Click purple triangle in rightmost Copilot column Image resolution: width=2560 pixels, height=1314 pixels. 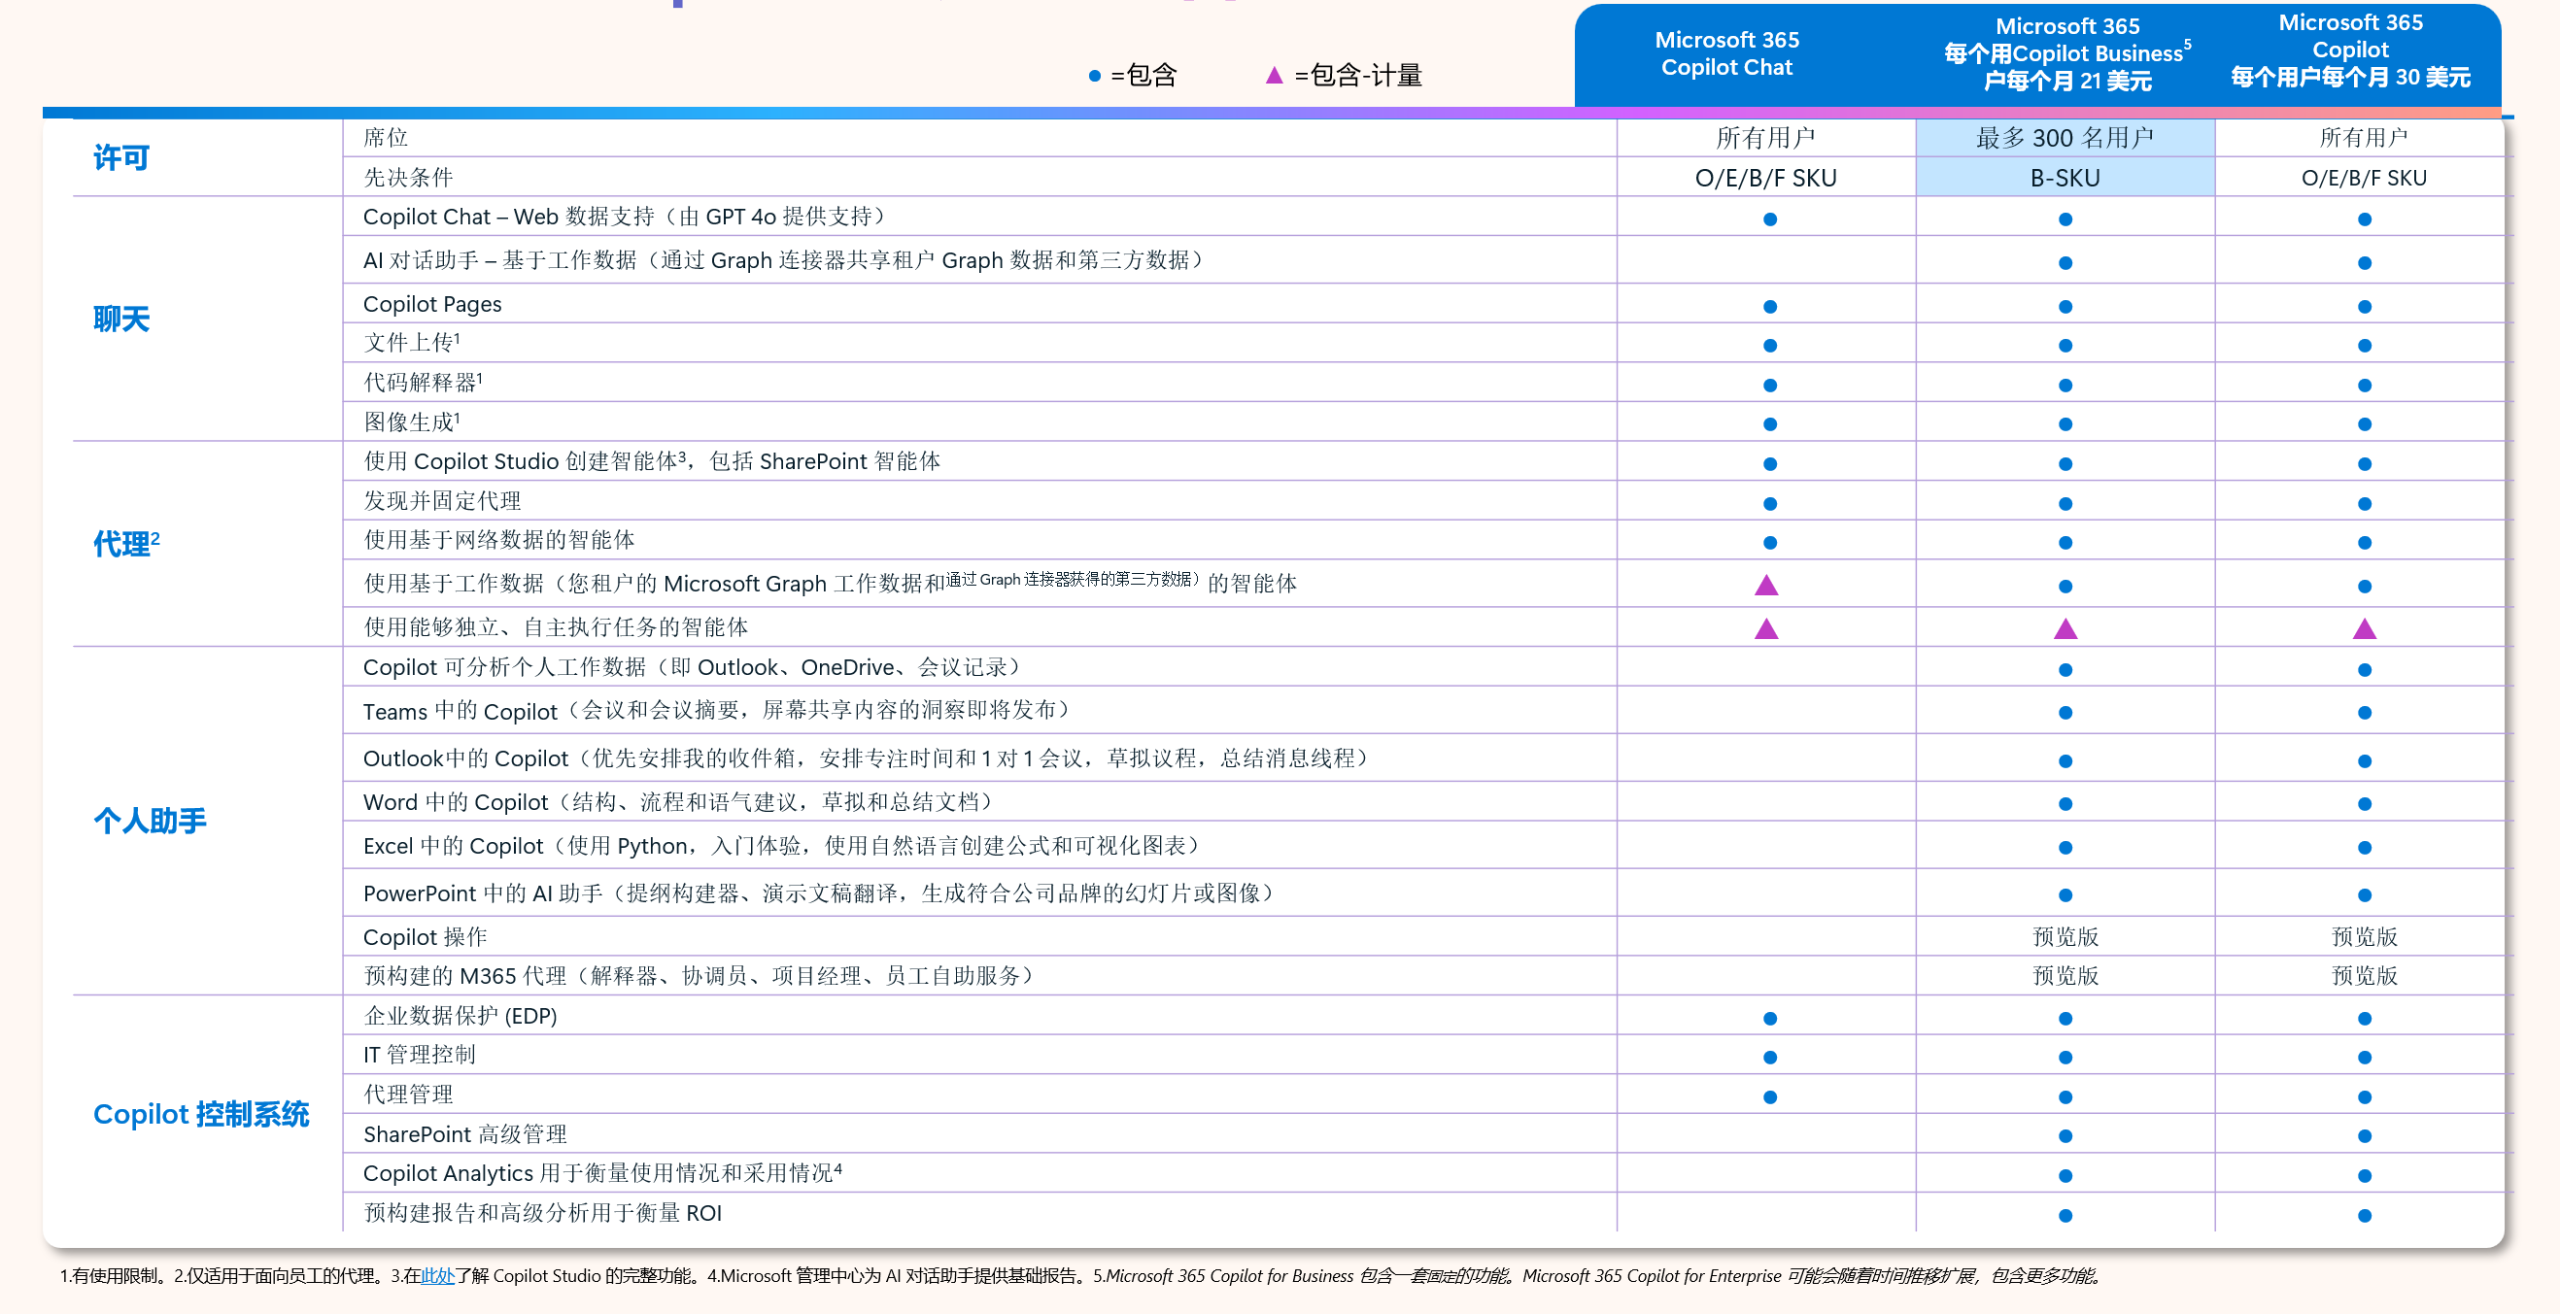[2364, 629]
